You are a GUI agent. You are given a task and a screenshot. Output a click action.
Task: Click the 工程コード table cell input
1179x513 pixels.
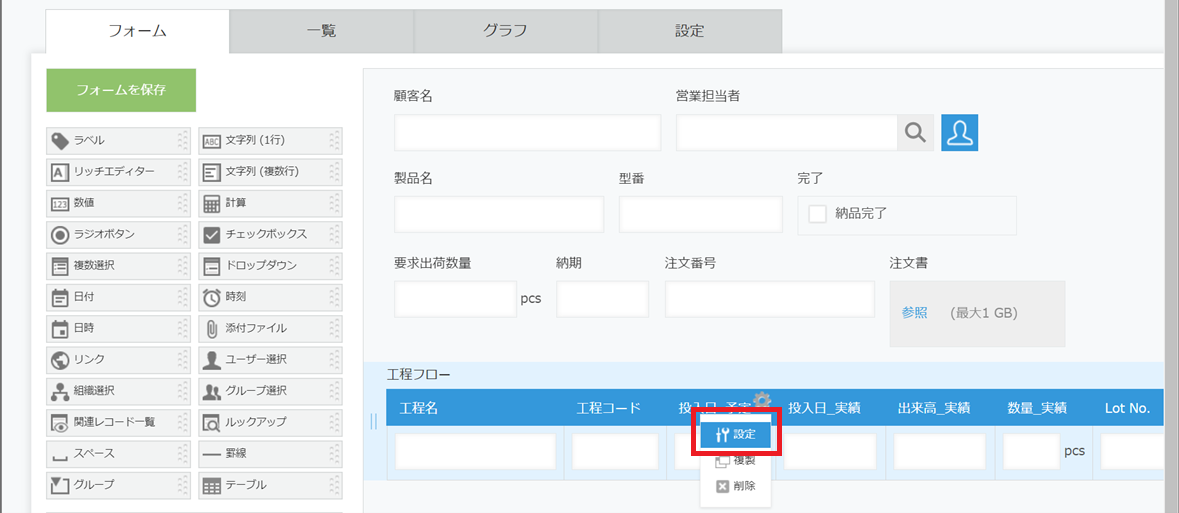(x=615, y=451)
